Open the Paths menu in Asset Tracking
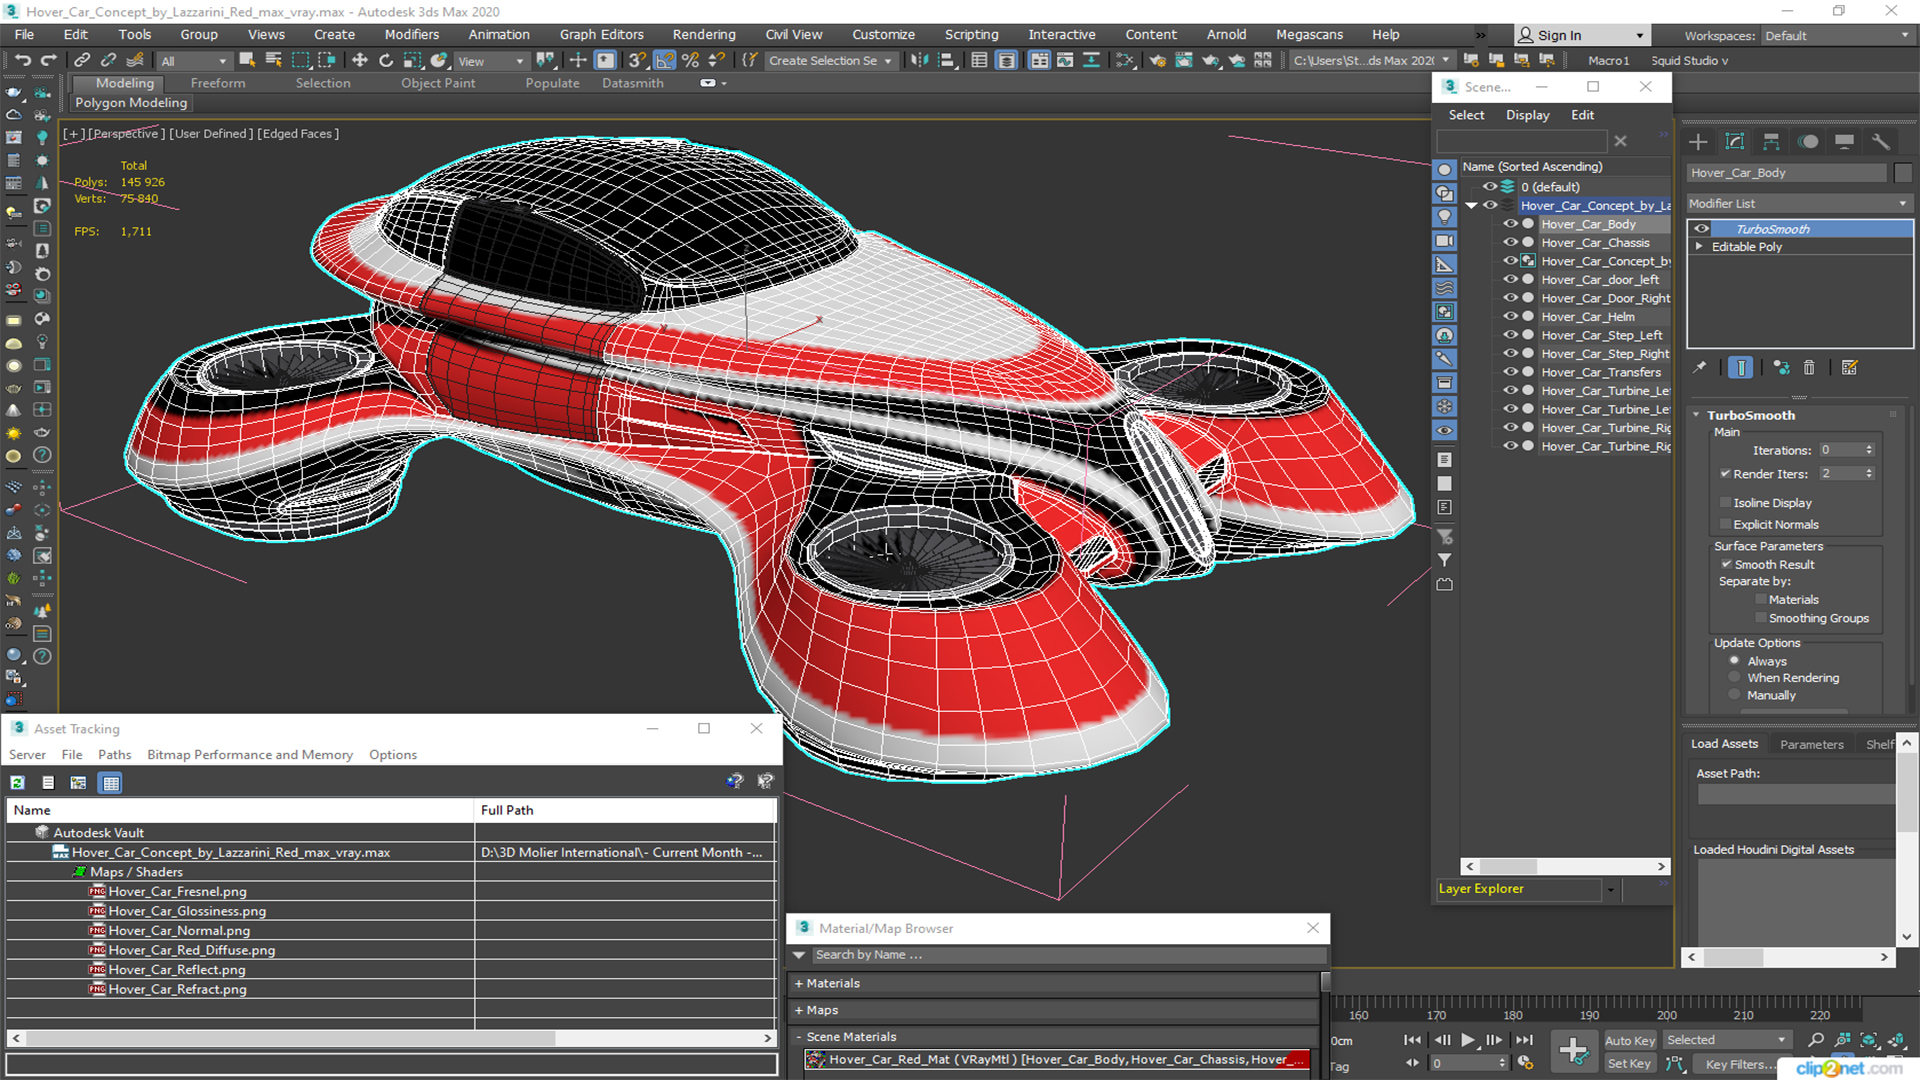The height and width of the screenshot is (1080, 1920). tap(114, 755)
